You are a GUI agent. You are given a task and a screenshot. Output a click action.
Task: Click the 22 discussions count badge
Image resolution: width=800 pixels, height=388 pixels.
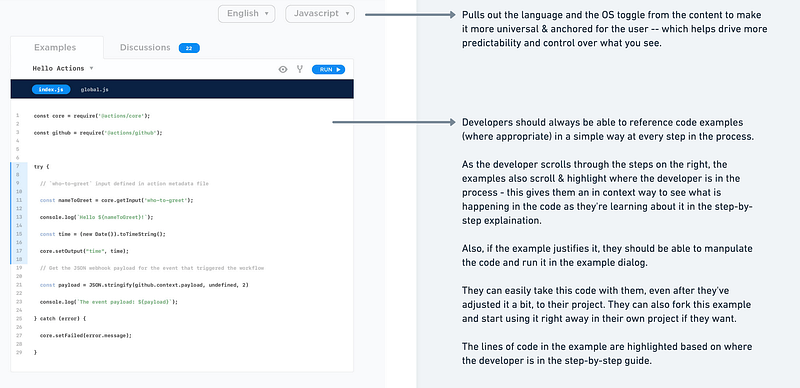click(x=189, y=48)
